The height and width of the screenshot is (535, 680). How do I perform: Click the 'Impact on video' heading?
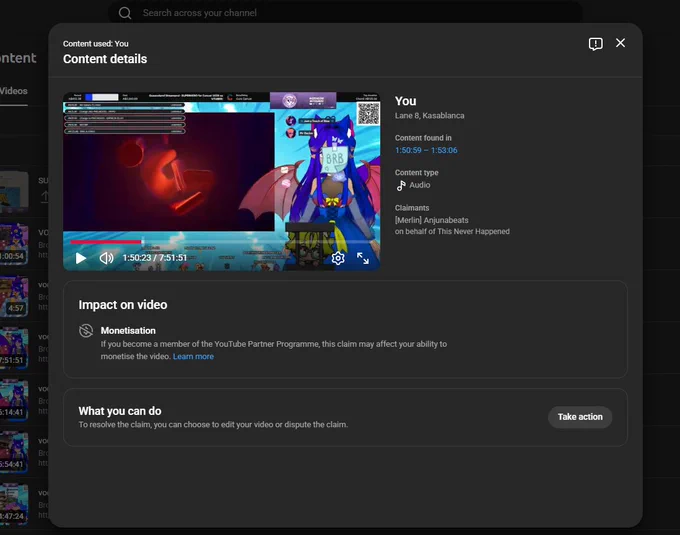click(123, 305)
